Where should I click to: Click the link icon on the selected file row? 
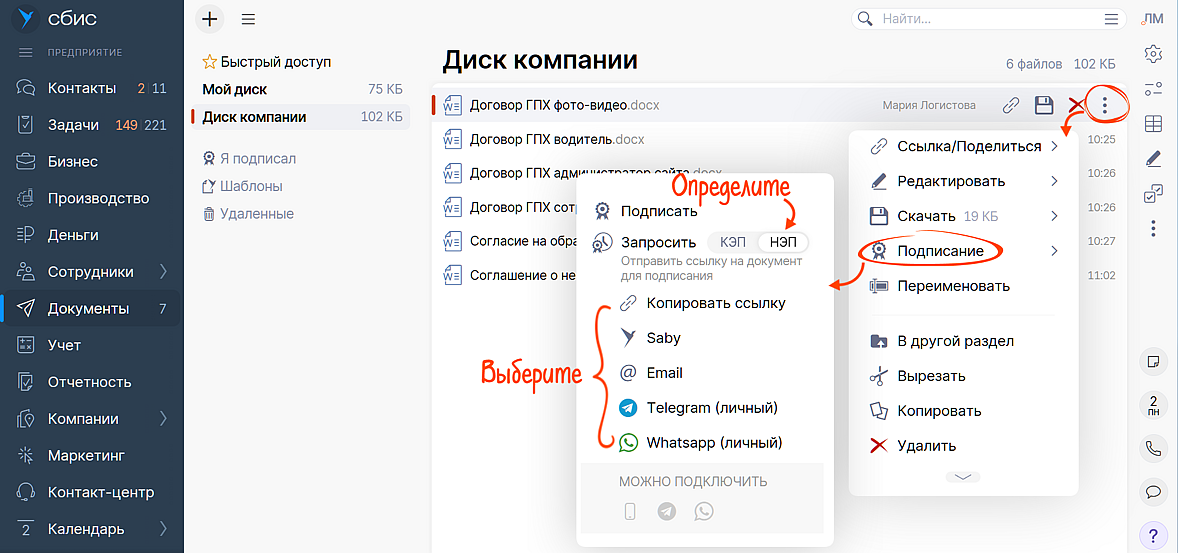tap(1011, 105)
